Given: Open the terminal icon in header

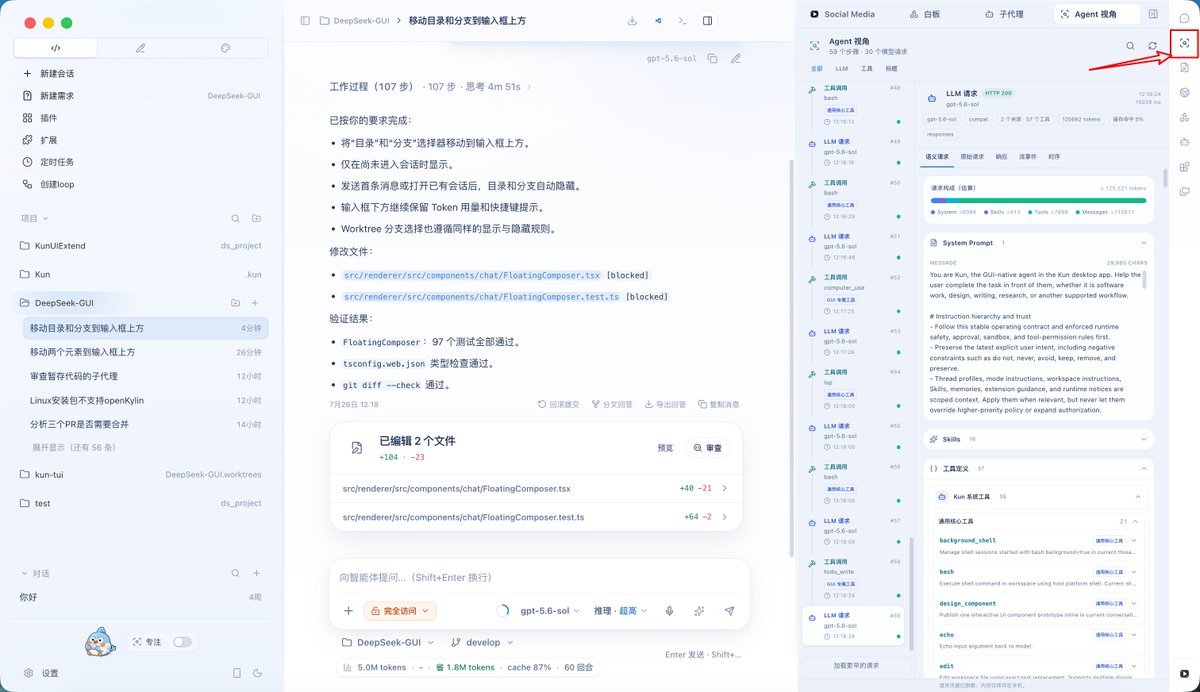Looking at the screenshot, I should (x=683, y=20).
